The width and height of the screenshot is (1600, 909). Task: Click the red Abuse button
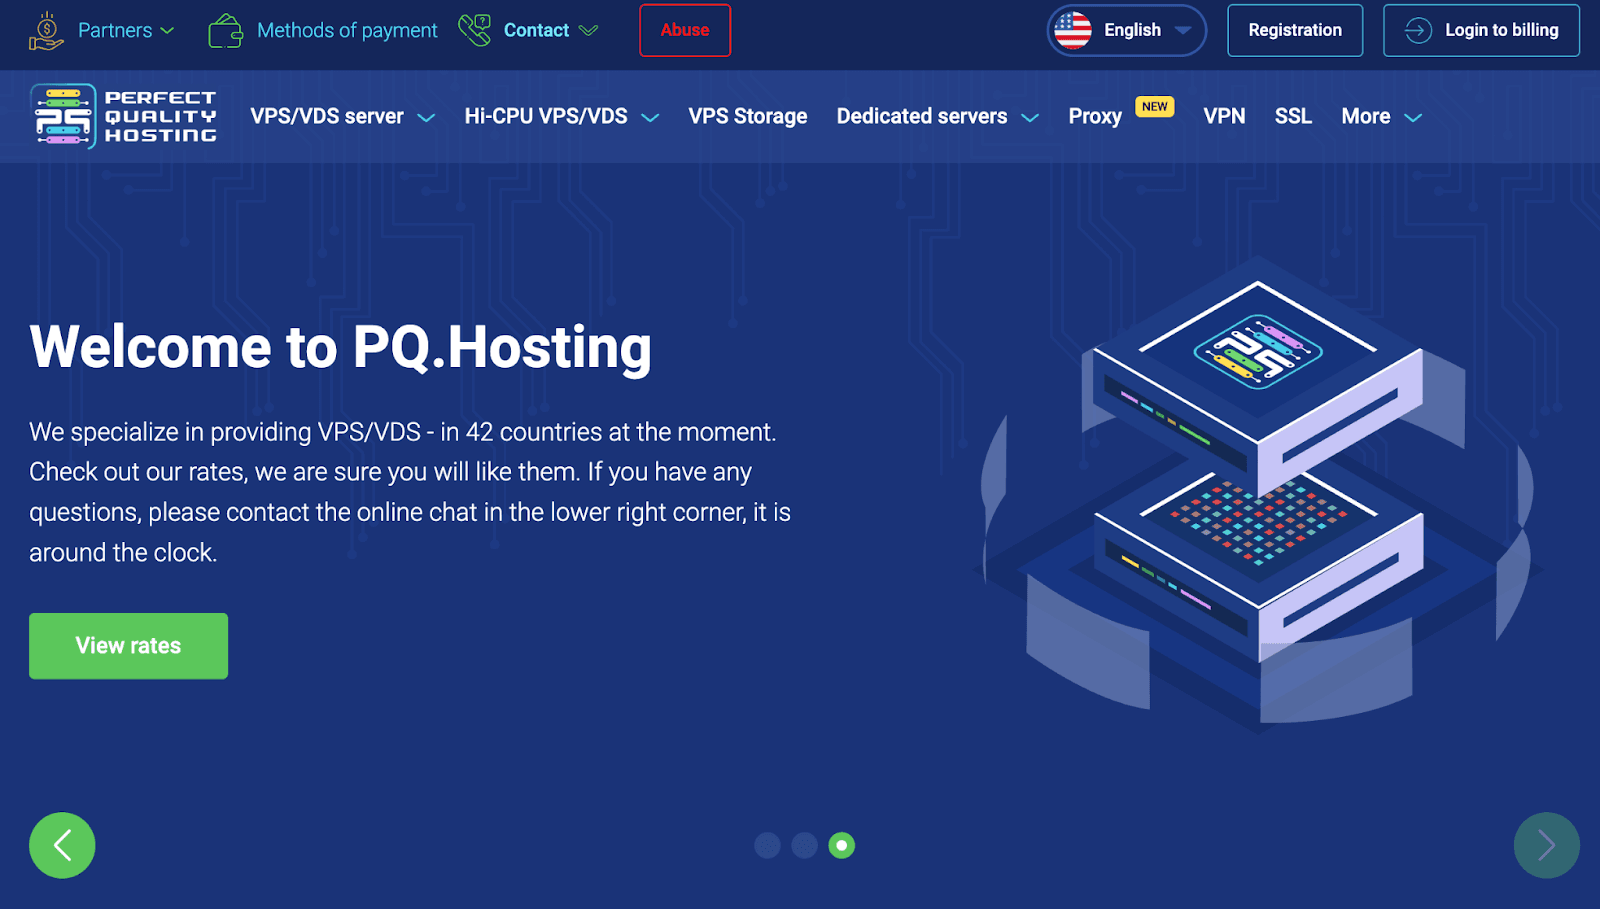point(685,30)
